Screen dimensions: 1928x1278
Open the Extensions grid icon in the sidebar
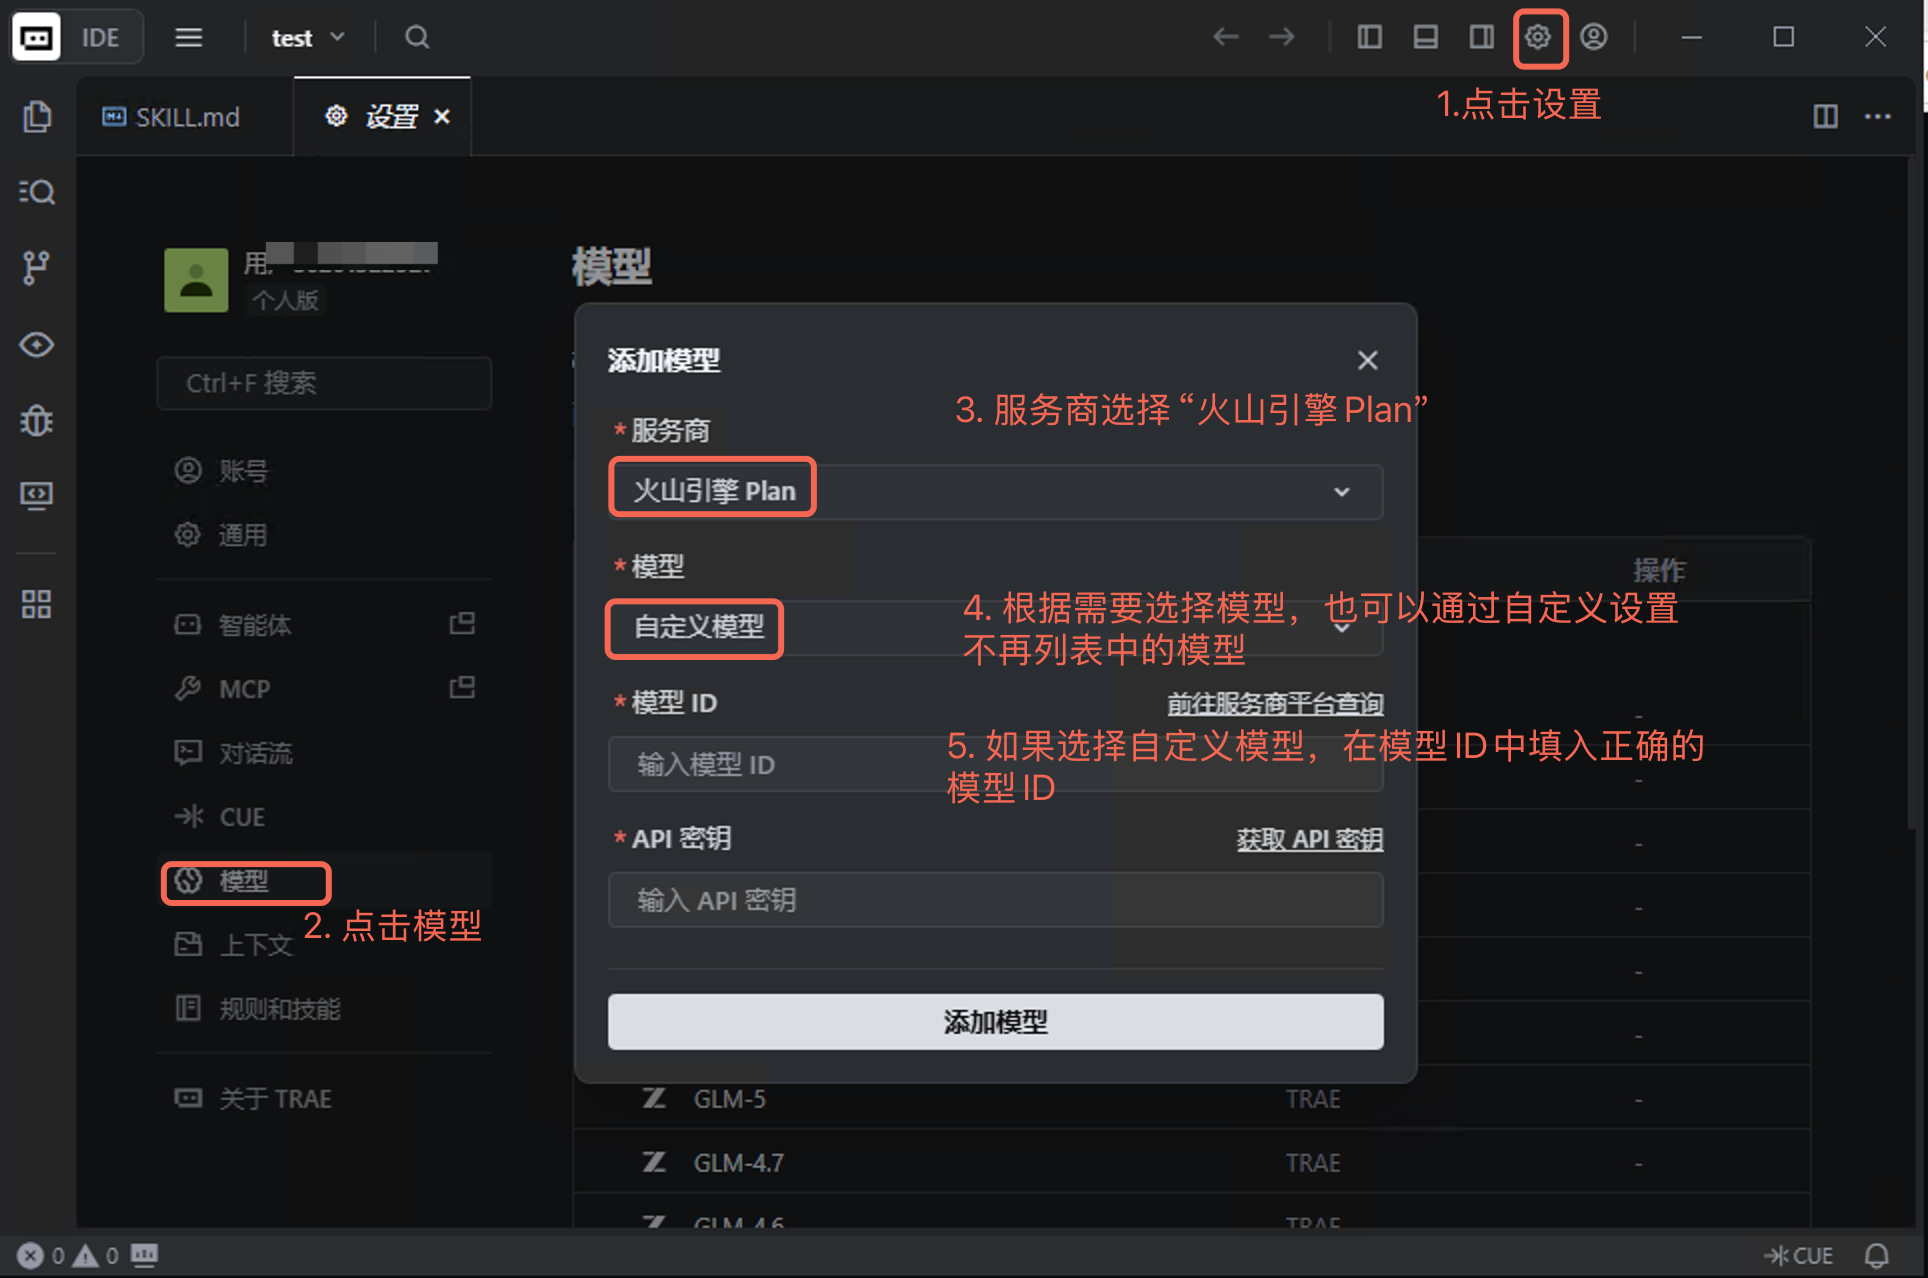coord(37,603)
